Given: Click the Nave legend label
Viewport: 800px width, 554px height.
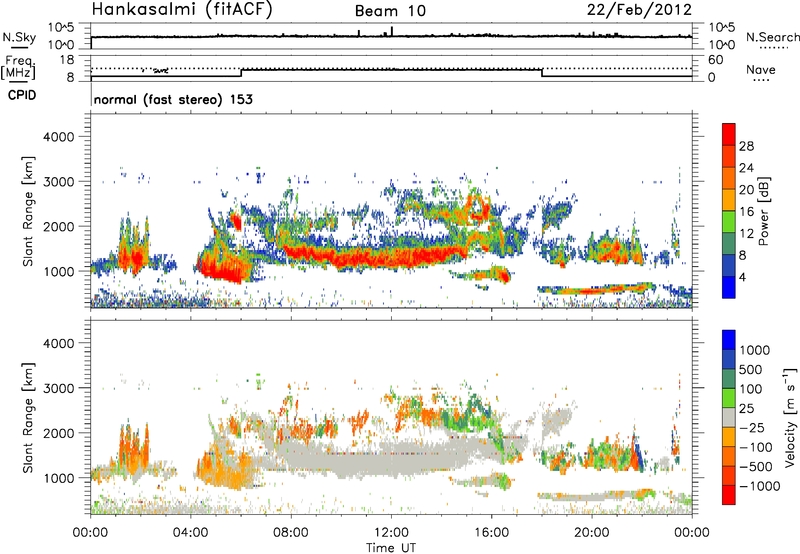Looking at the screenshot, I should coord(761,69).
